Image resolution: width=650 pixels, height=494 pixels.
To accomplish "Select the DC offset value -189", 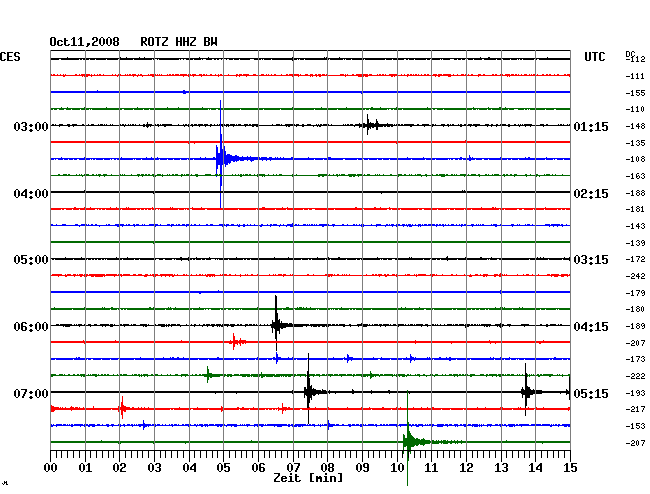I will coord(635,327).
